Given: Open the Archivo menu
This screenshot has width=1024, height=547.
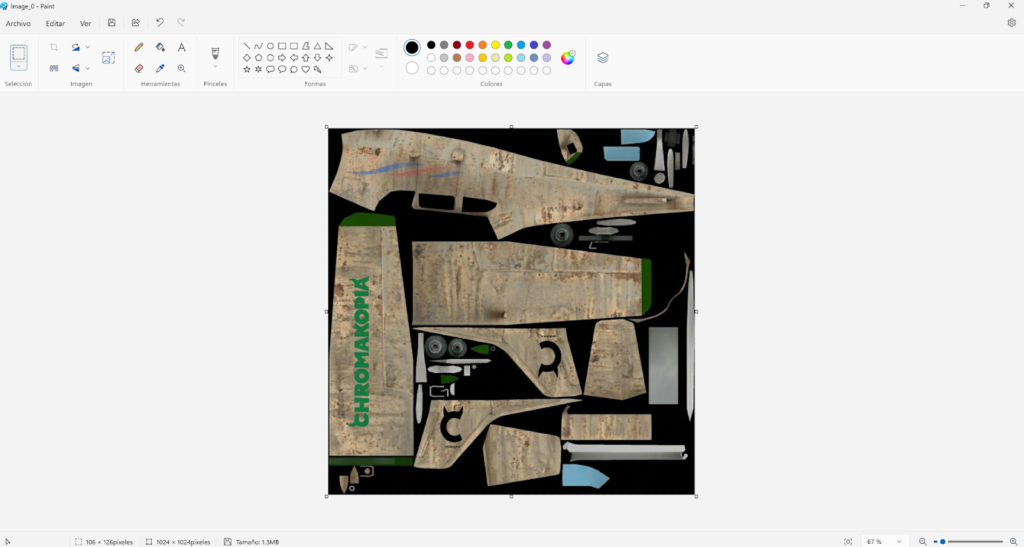Looking at the screenshot, I should click(x=18, y=23).
